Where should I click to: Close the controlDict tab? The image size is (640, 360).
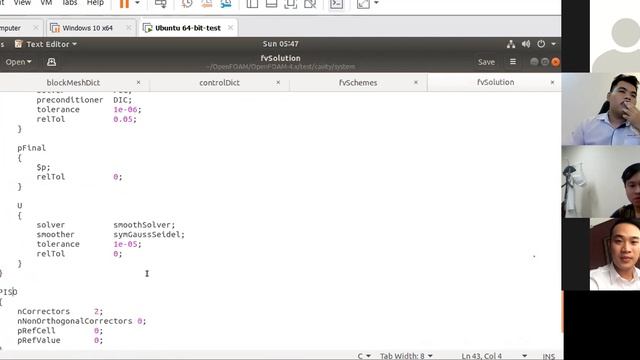[278, 82]
